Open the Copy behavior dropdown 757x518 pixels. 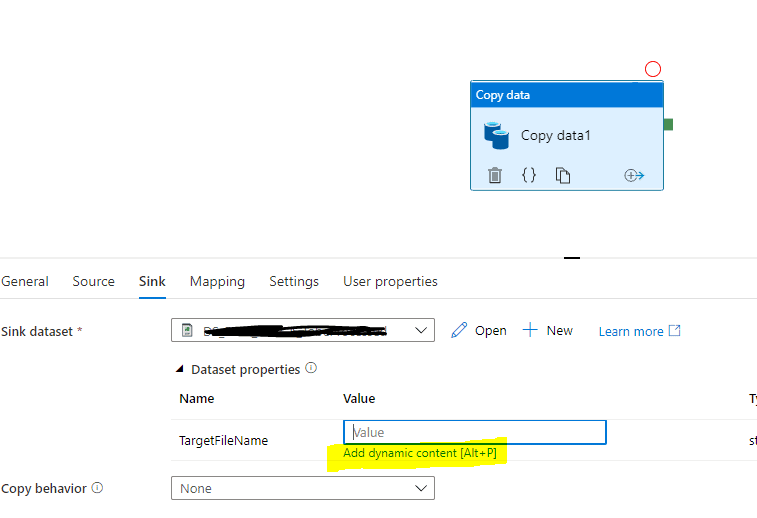[x=303, y=488]
